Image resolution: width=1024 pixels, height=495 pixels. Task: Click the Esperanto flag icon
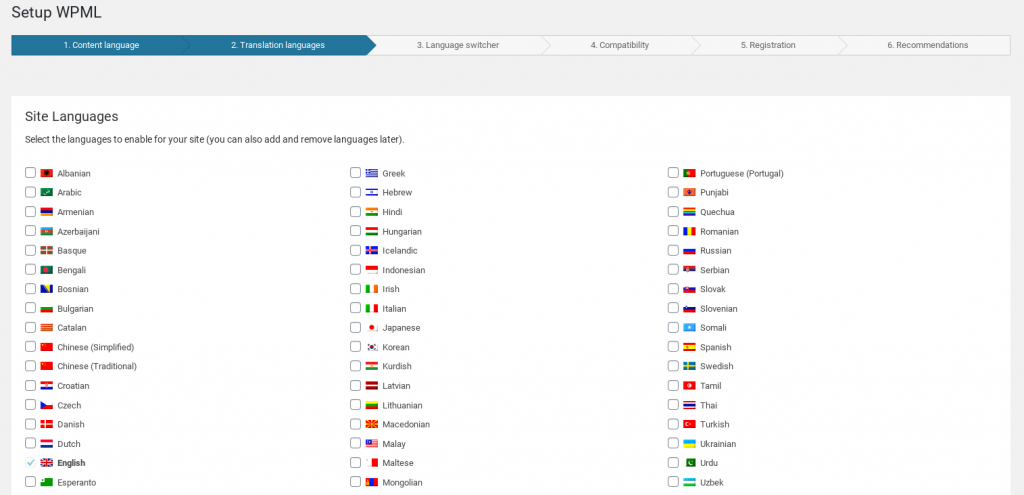46,483
